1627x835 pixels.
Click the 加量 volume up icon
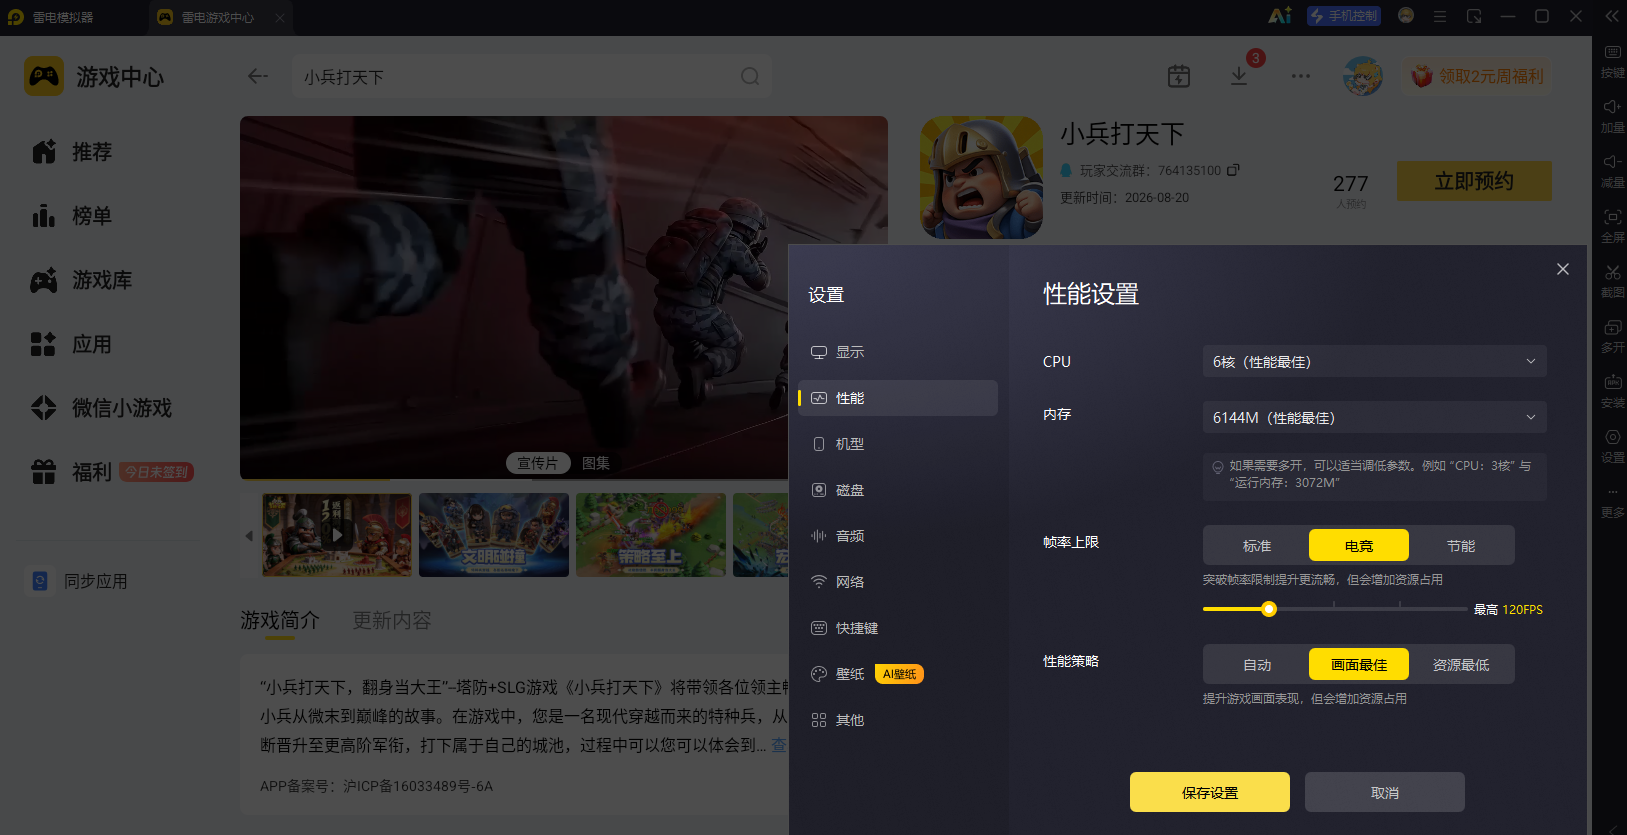(x=1613, y=115)
